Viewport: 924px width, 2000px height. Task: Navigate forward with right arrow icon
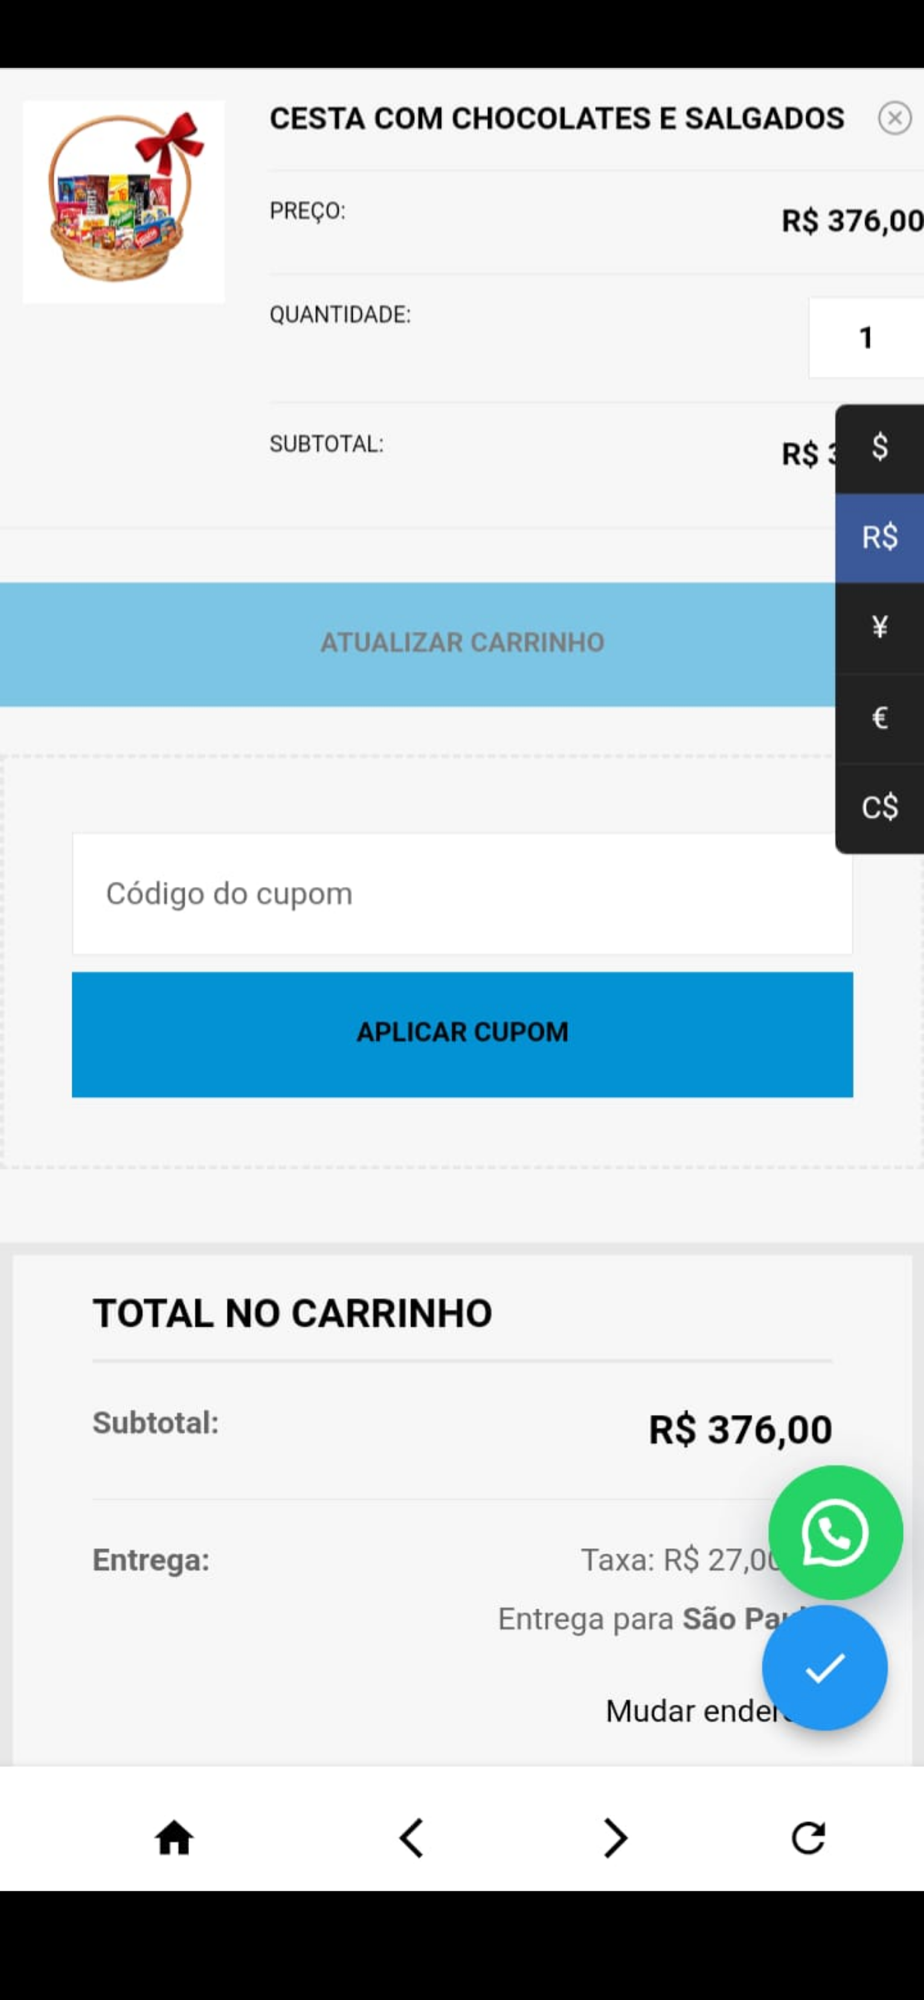tap(615, 1837)
